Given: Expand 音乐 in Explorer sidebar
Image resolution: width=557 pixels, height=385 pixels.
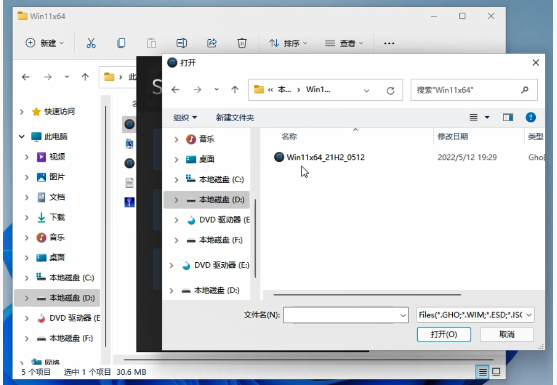Looking at the screenshot, I should 27,238.
